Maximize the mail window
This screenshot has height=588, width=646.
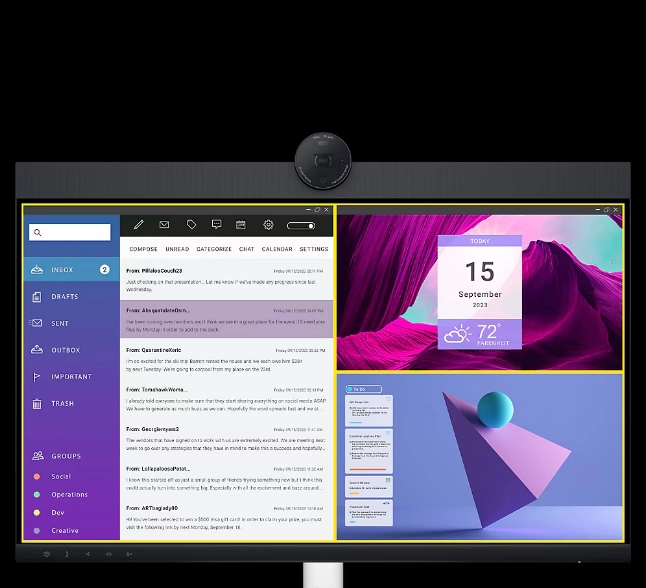coord(317,210)
